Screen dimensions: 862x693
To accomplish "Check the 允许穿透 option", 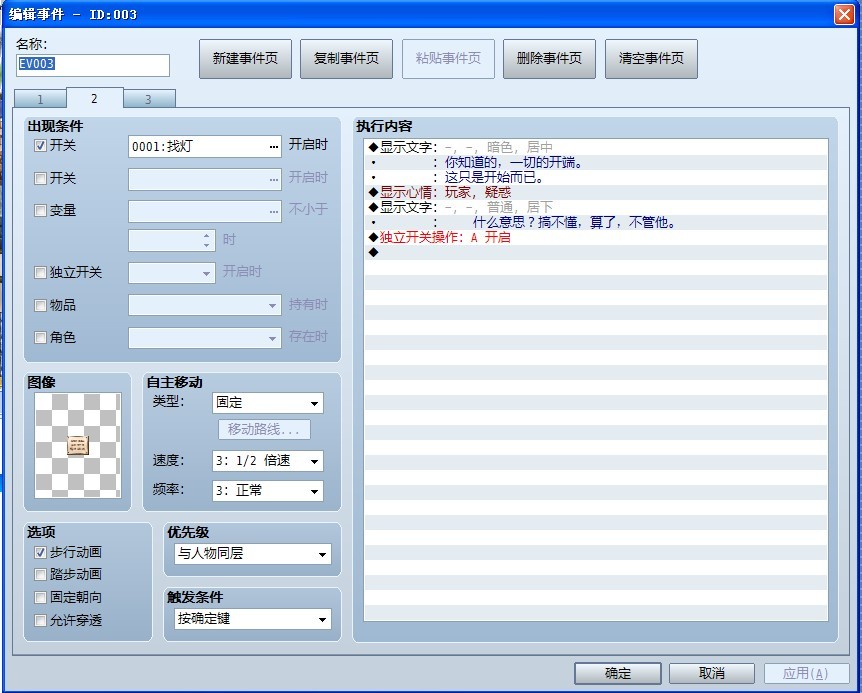I will tap(40, 620).
